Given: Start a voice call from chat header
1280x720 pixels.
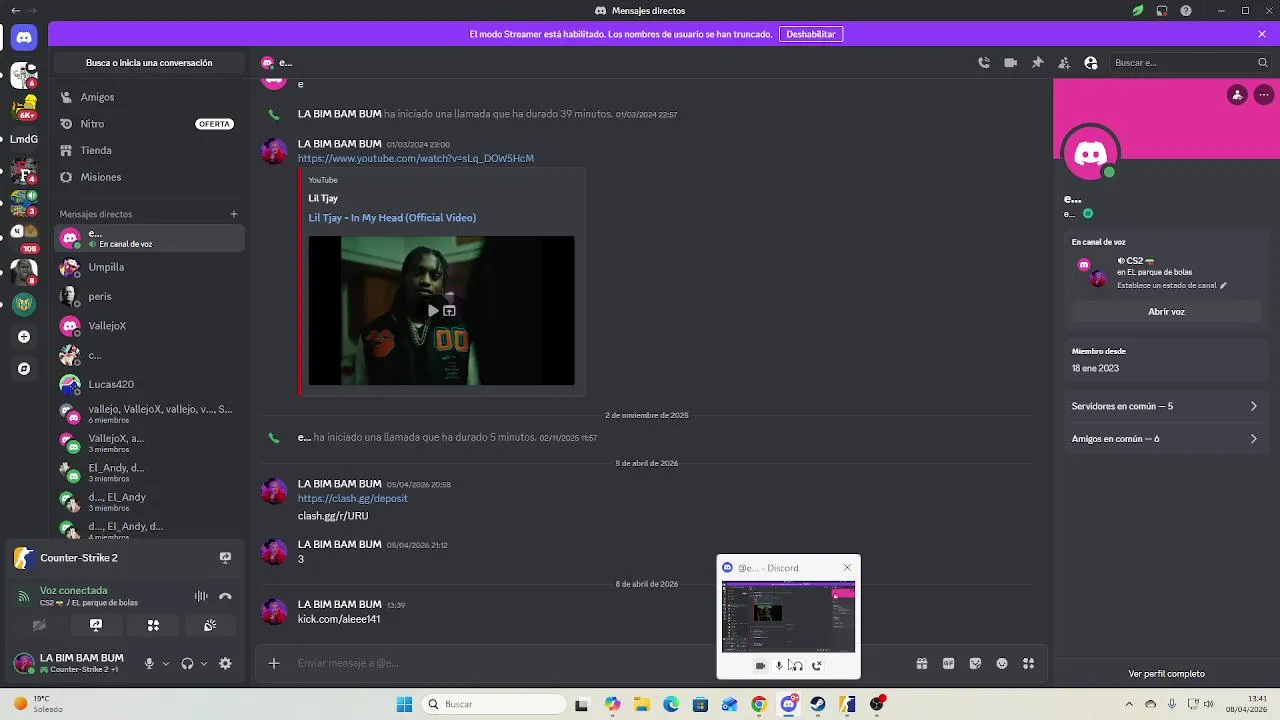Looking at the screenshot, I should (x=984, y=62).
